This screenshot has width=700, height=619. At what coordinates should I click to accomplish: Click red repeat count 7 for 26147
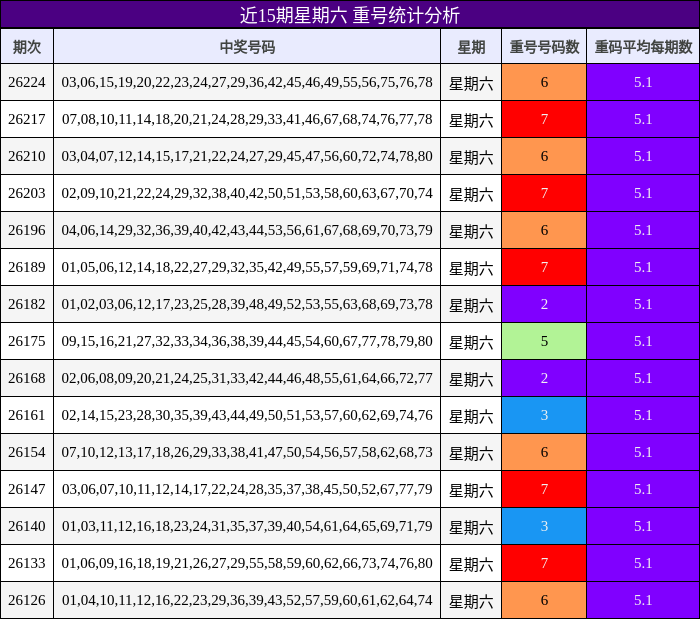(x=544, y=490)
